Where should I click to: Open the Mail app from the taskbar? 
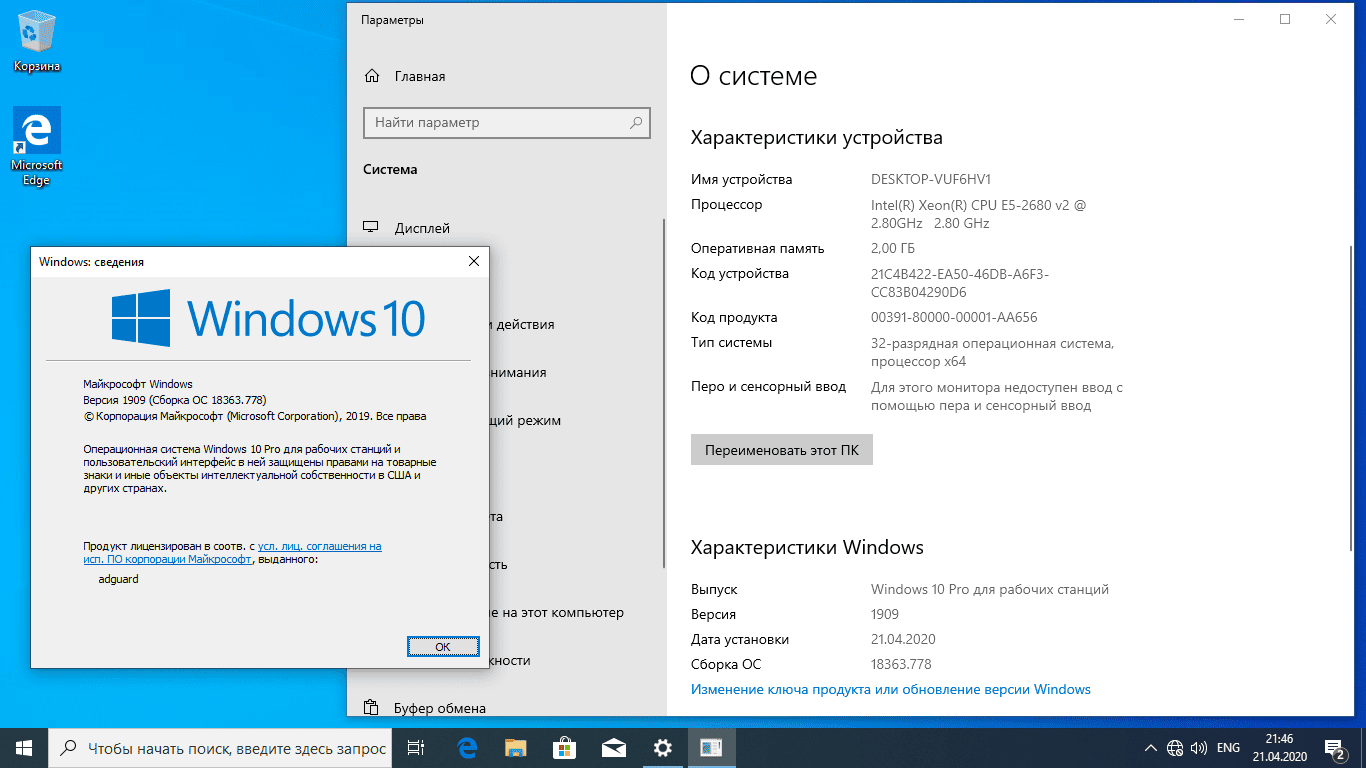coord(613,747)
